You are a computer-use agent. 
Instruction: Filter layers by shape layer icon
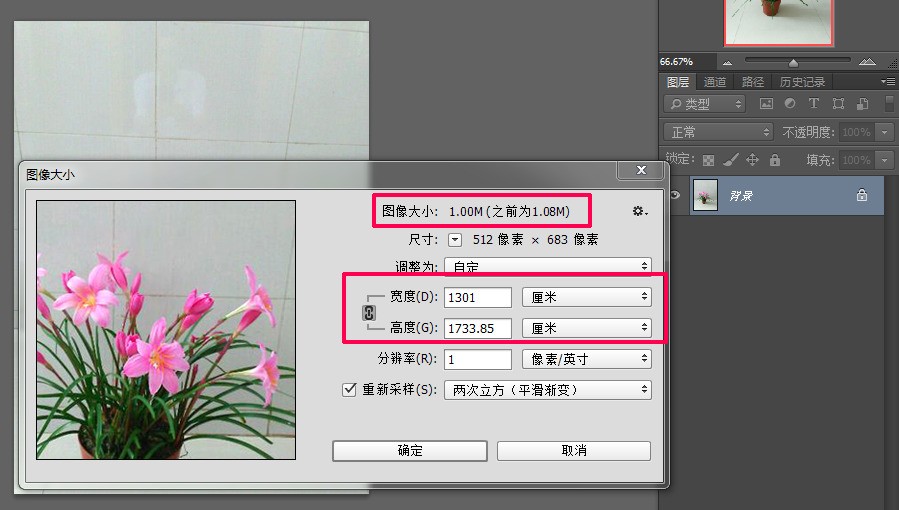838,104
